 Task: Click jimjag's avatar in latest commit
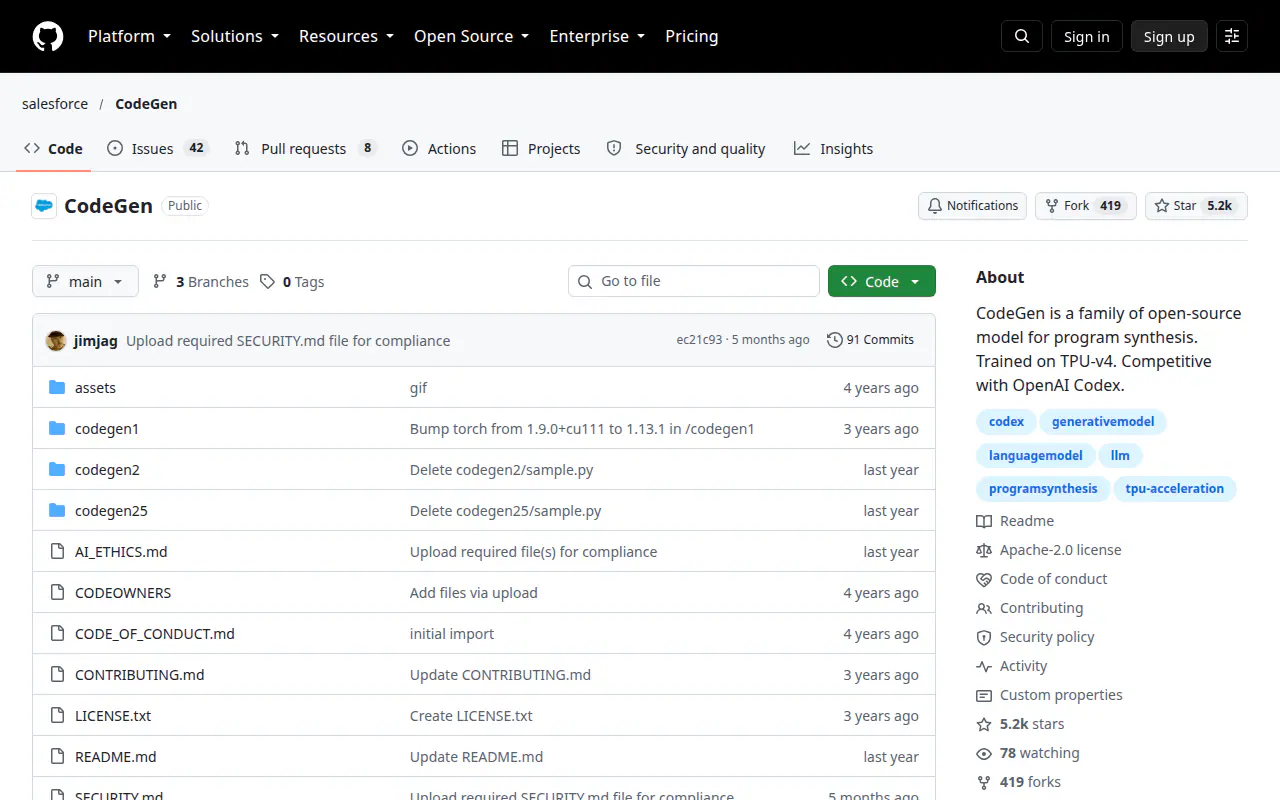coord(56,340)
